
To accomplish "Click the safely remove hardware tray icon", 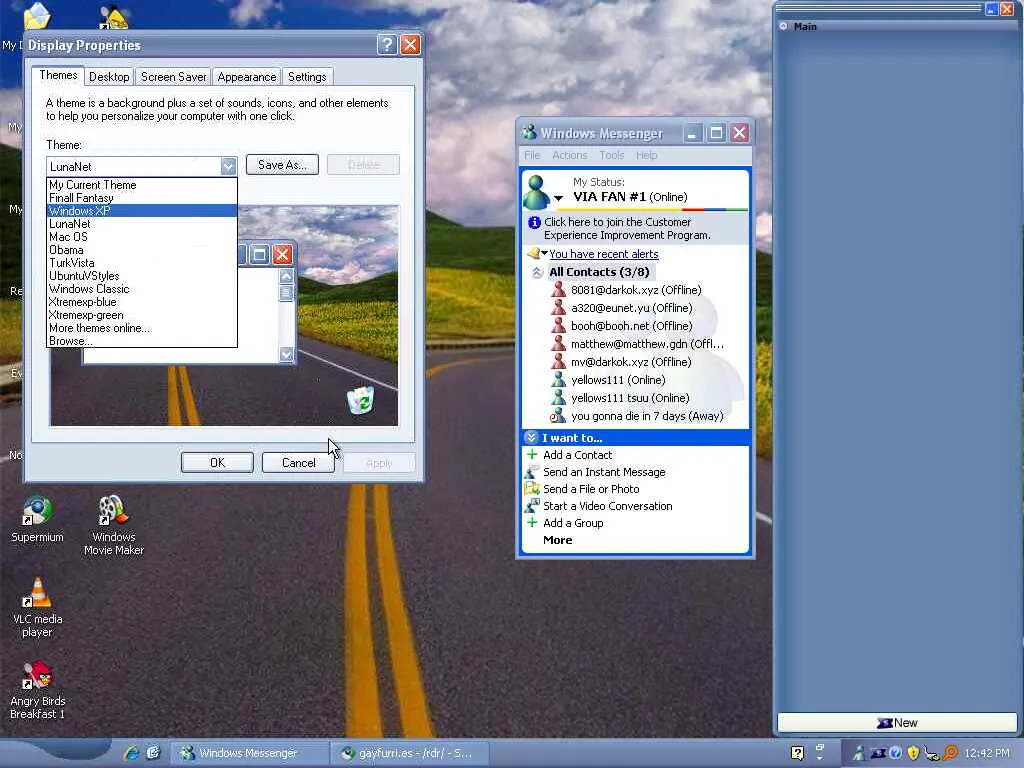I will [932, 753].
